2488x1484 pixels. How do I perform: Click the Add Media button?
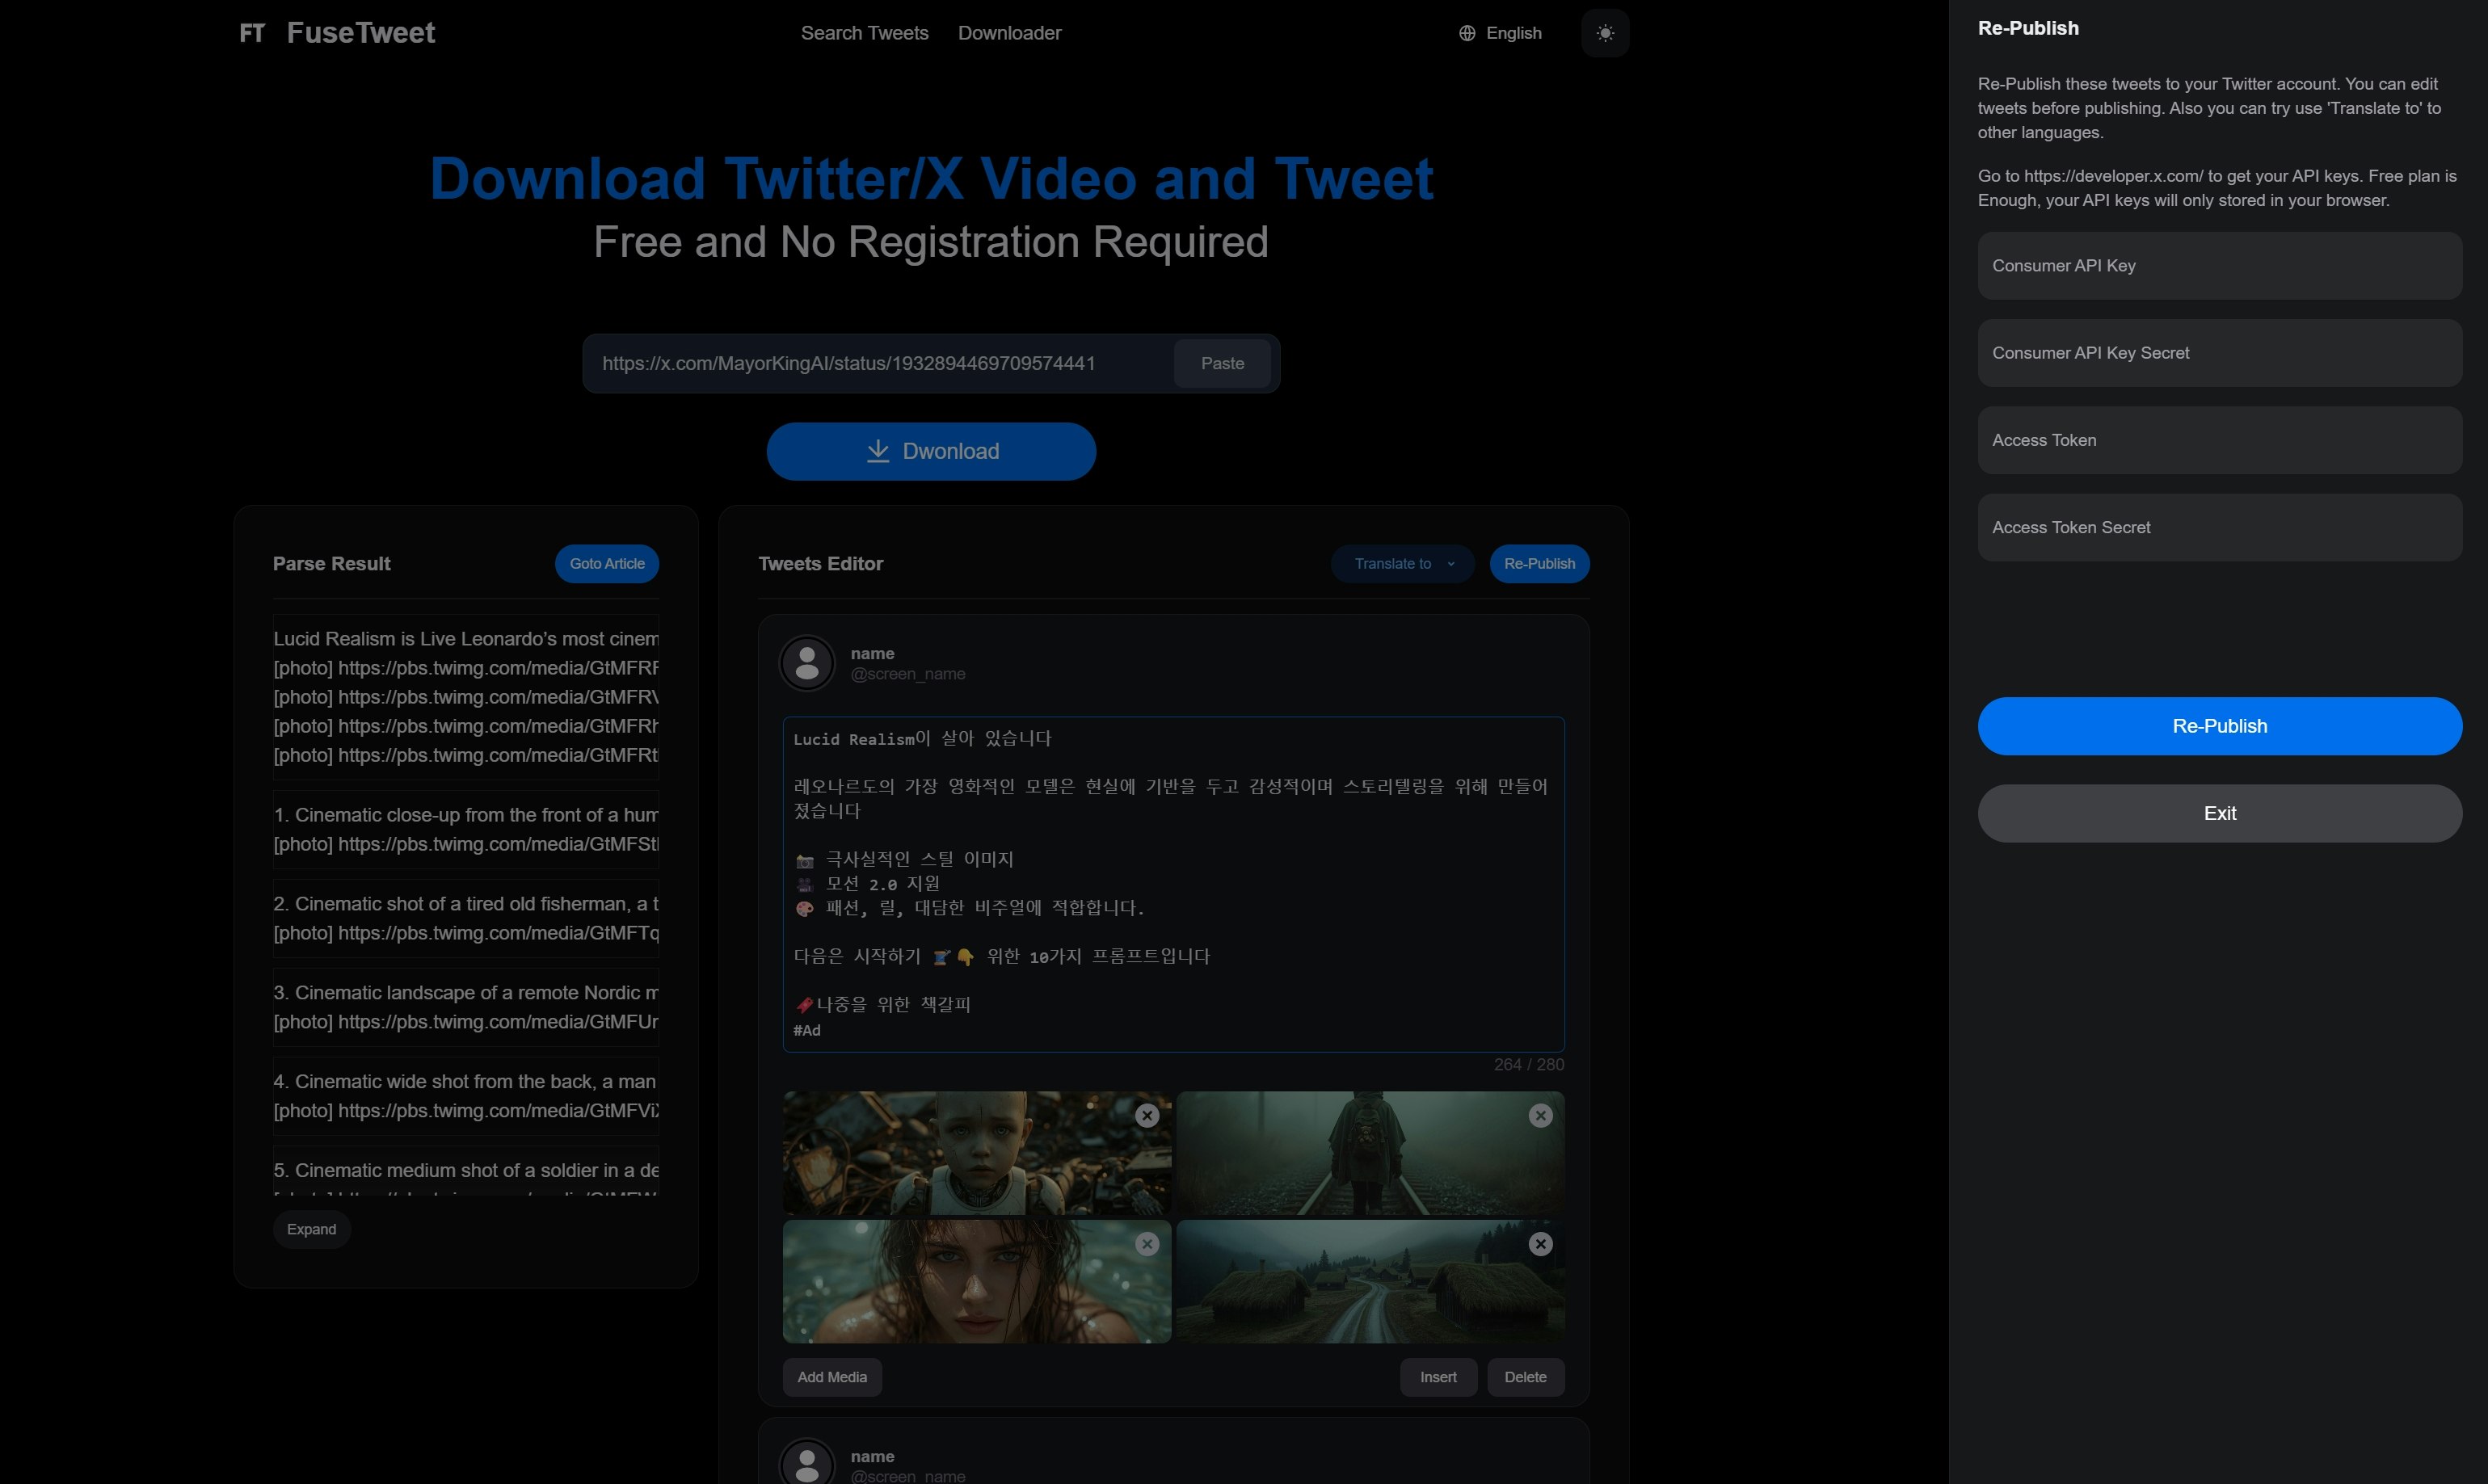coord(832,1377)
